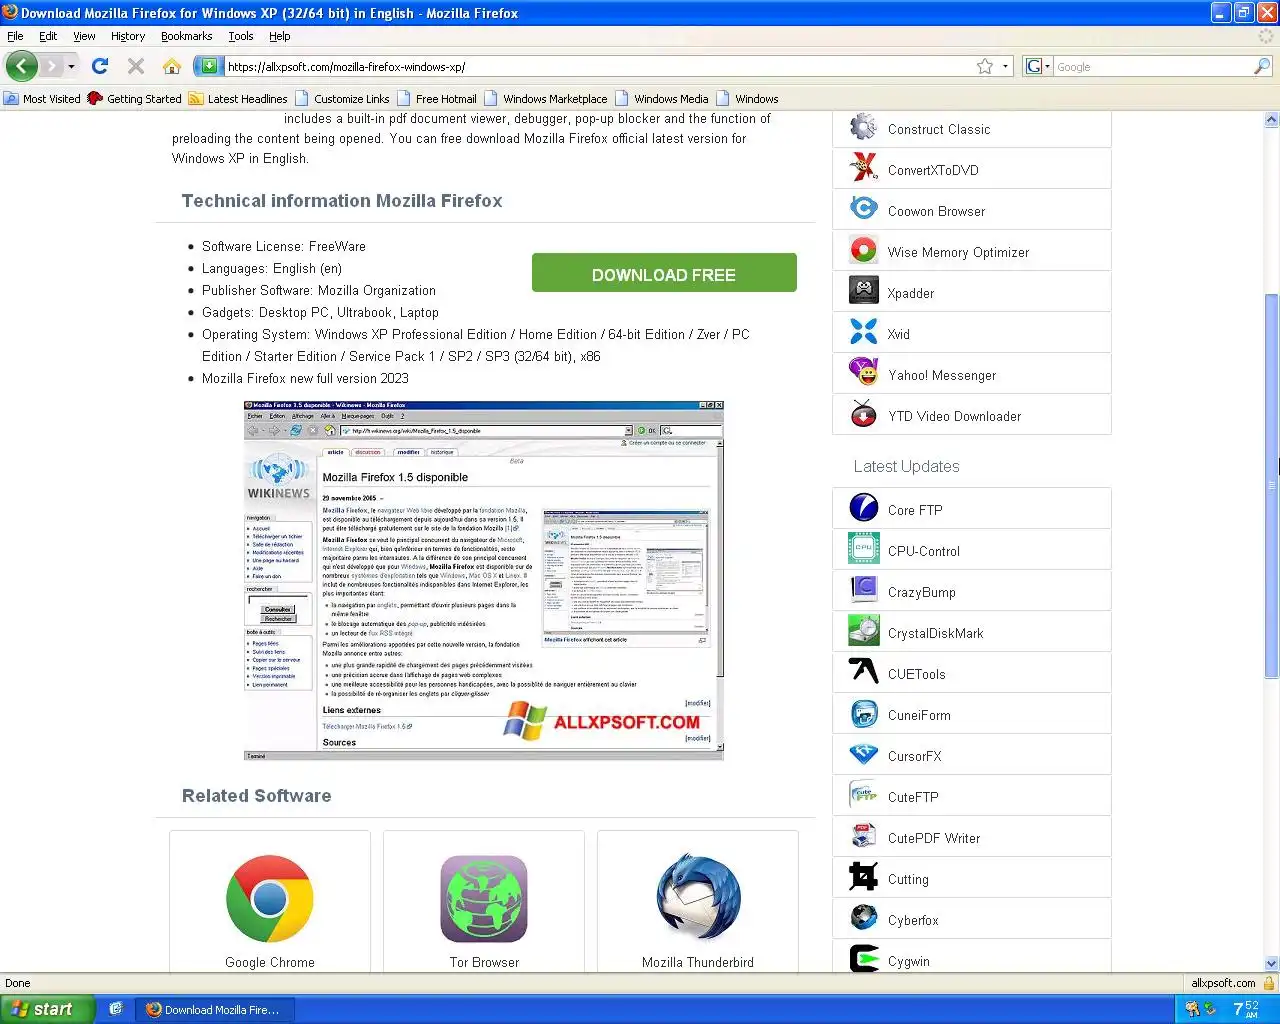Click the CrazyBump icon

point(863,591)
